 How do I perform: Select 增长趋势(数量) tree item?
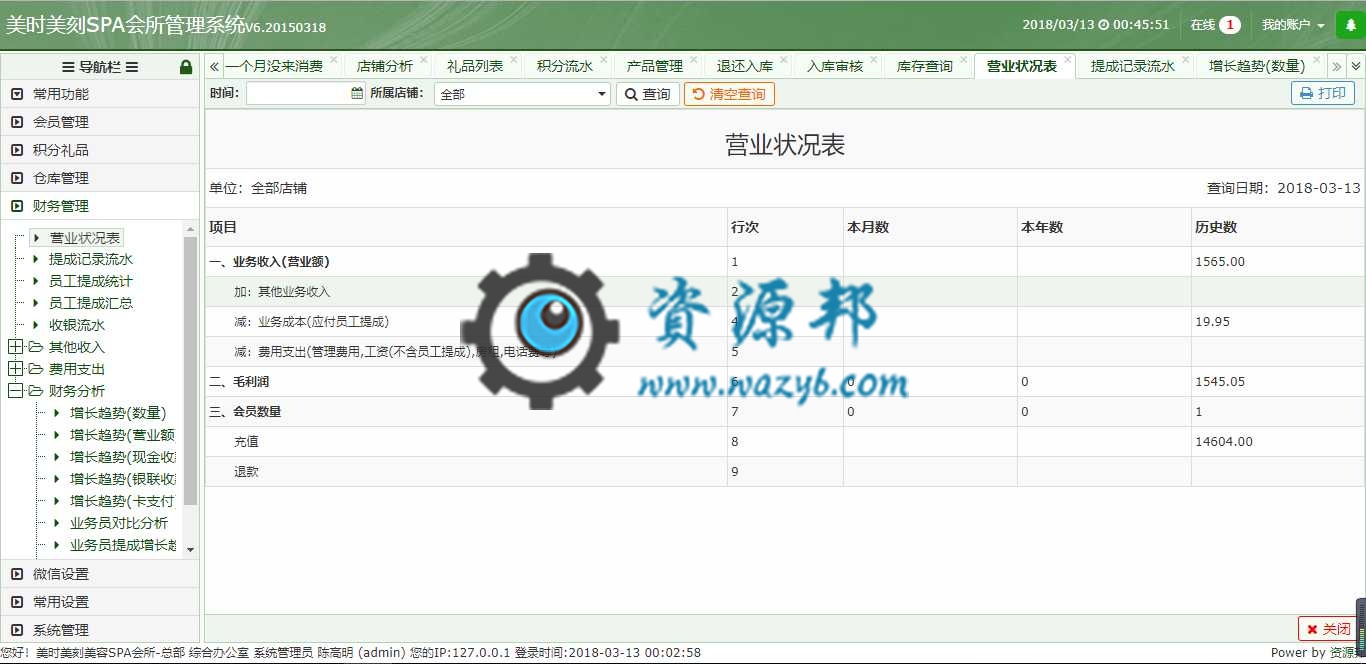[118, 413]
